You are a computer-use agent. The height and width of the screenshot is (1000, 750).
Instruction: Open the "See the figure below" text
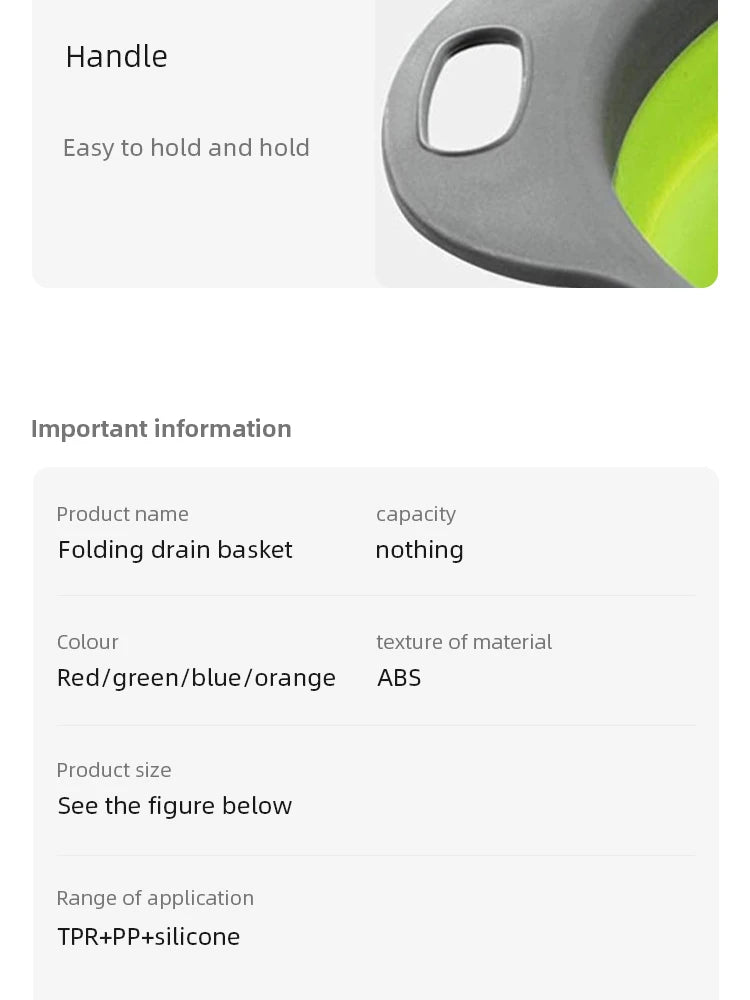click(x=175, y=806)
